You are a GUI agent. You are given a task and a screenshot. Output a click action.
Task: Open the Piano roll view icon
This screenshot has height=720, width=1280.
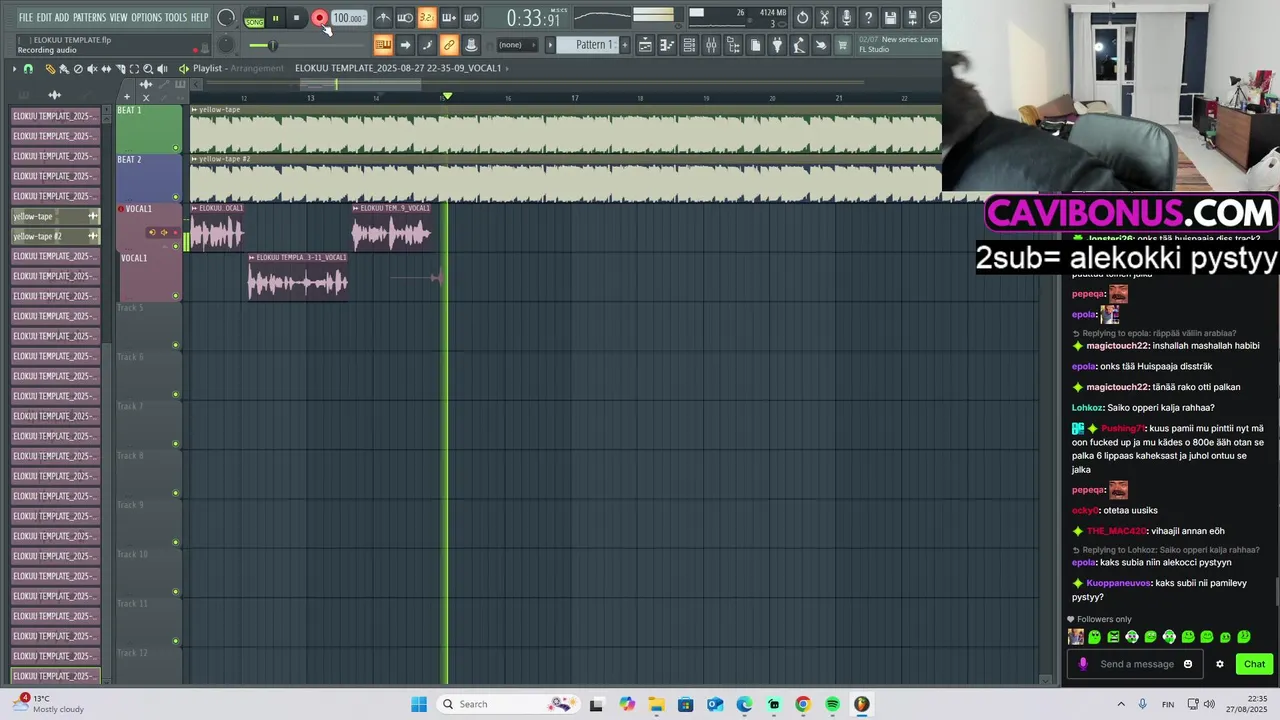(x=667, y=45)
